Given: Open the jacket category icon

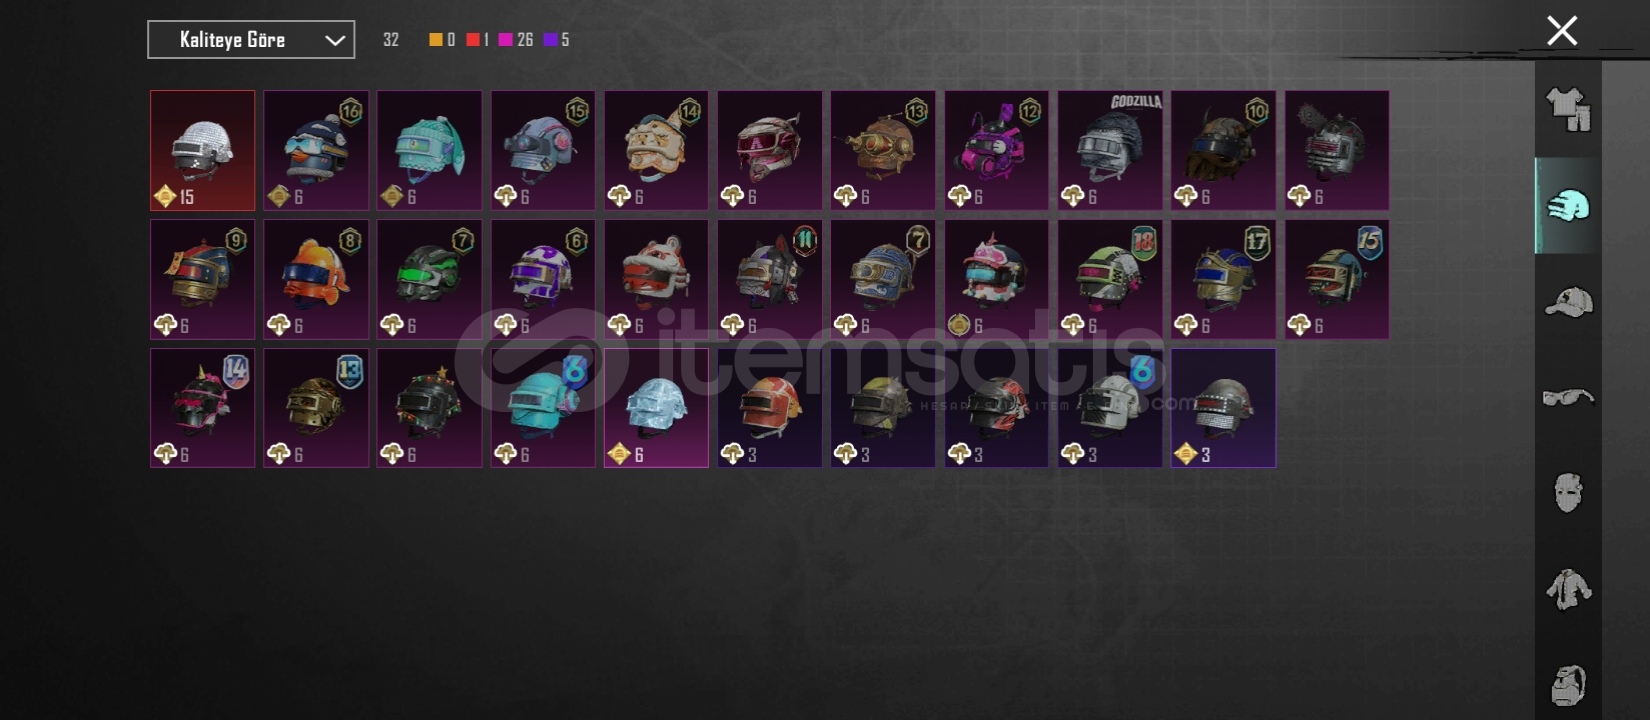Looking at the screenshot, I should tap(1568, 589).
